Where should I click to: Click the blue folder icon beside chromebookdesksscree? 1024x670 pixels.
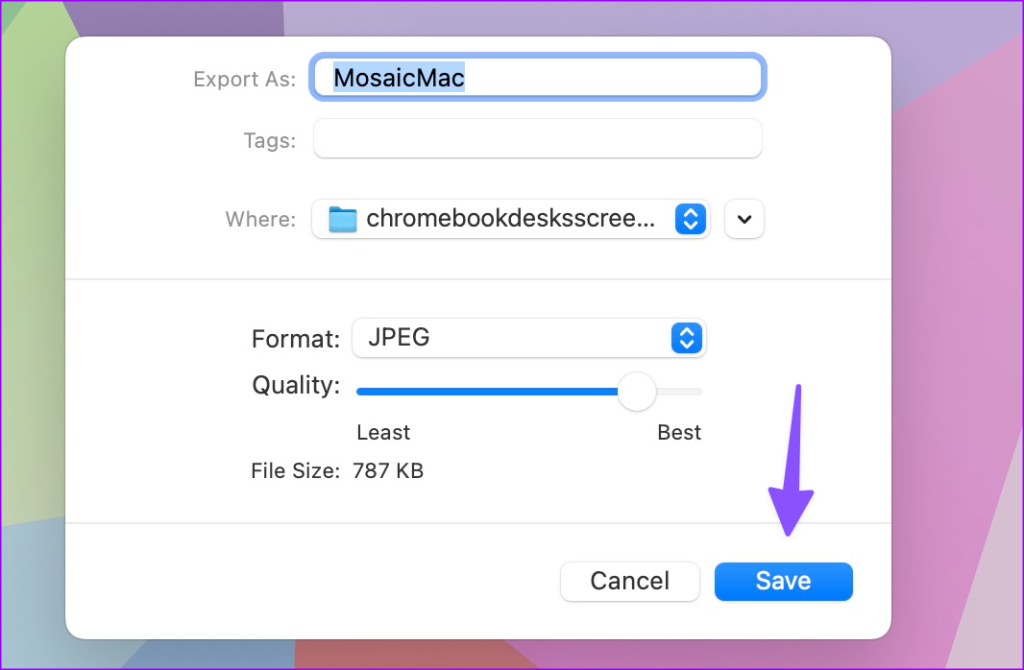[343, 219]
